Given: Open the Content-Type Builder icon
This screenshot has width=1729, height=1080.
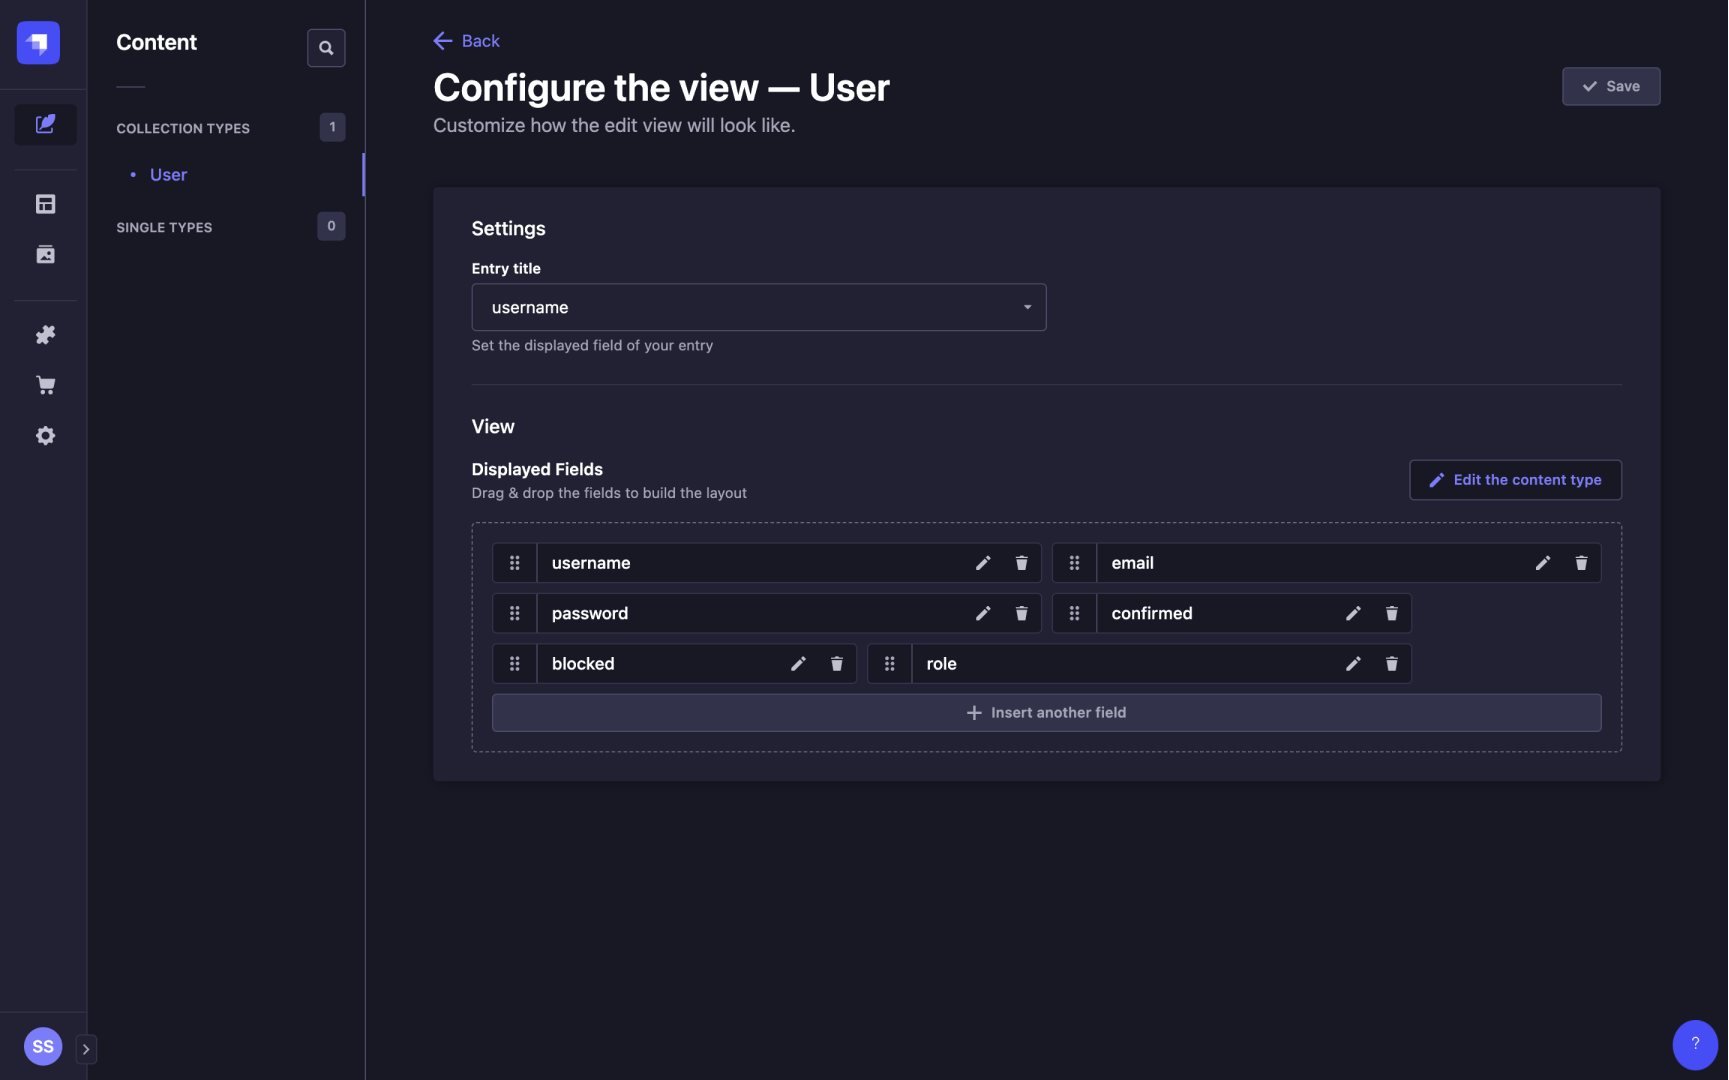Looking at the screenshot, I should 44,203.
